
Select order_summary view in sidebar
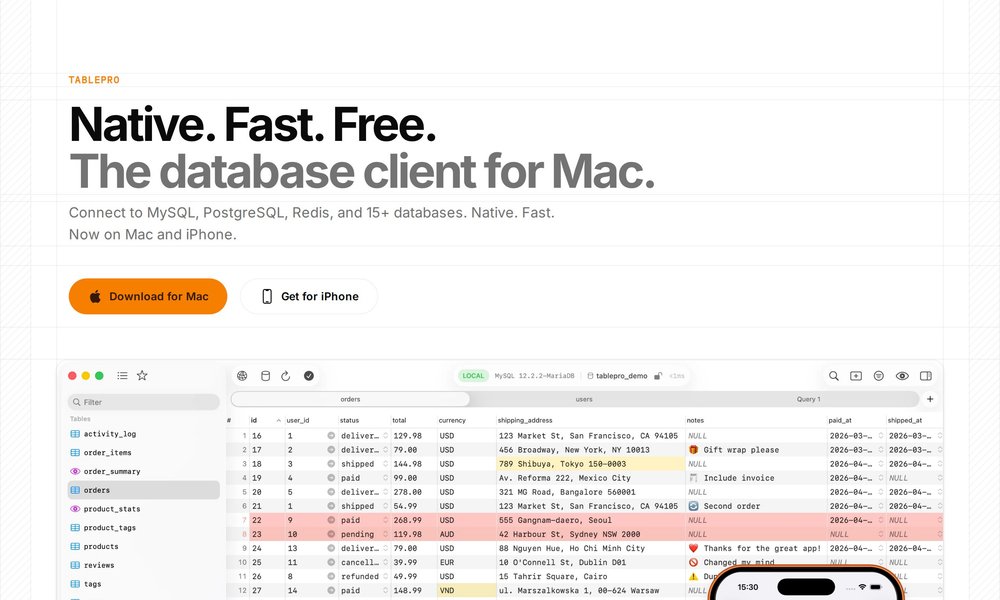(143, 471)
